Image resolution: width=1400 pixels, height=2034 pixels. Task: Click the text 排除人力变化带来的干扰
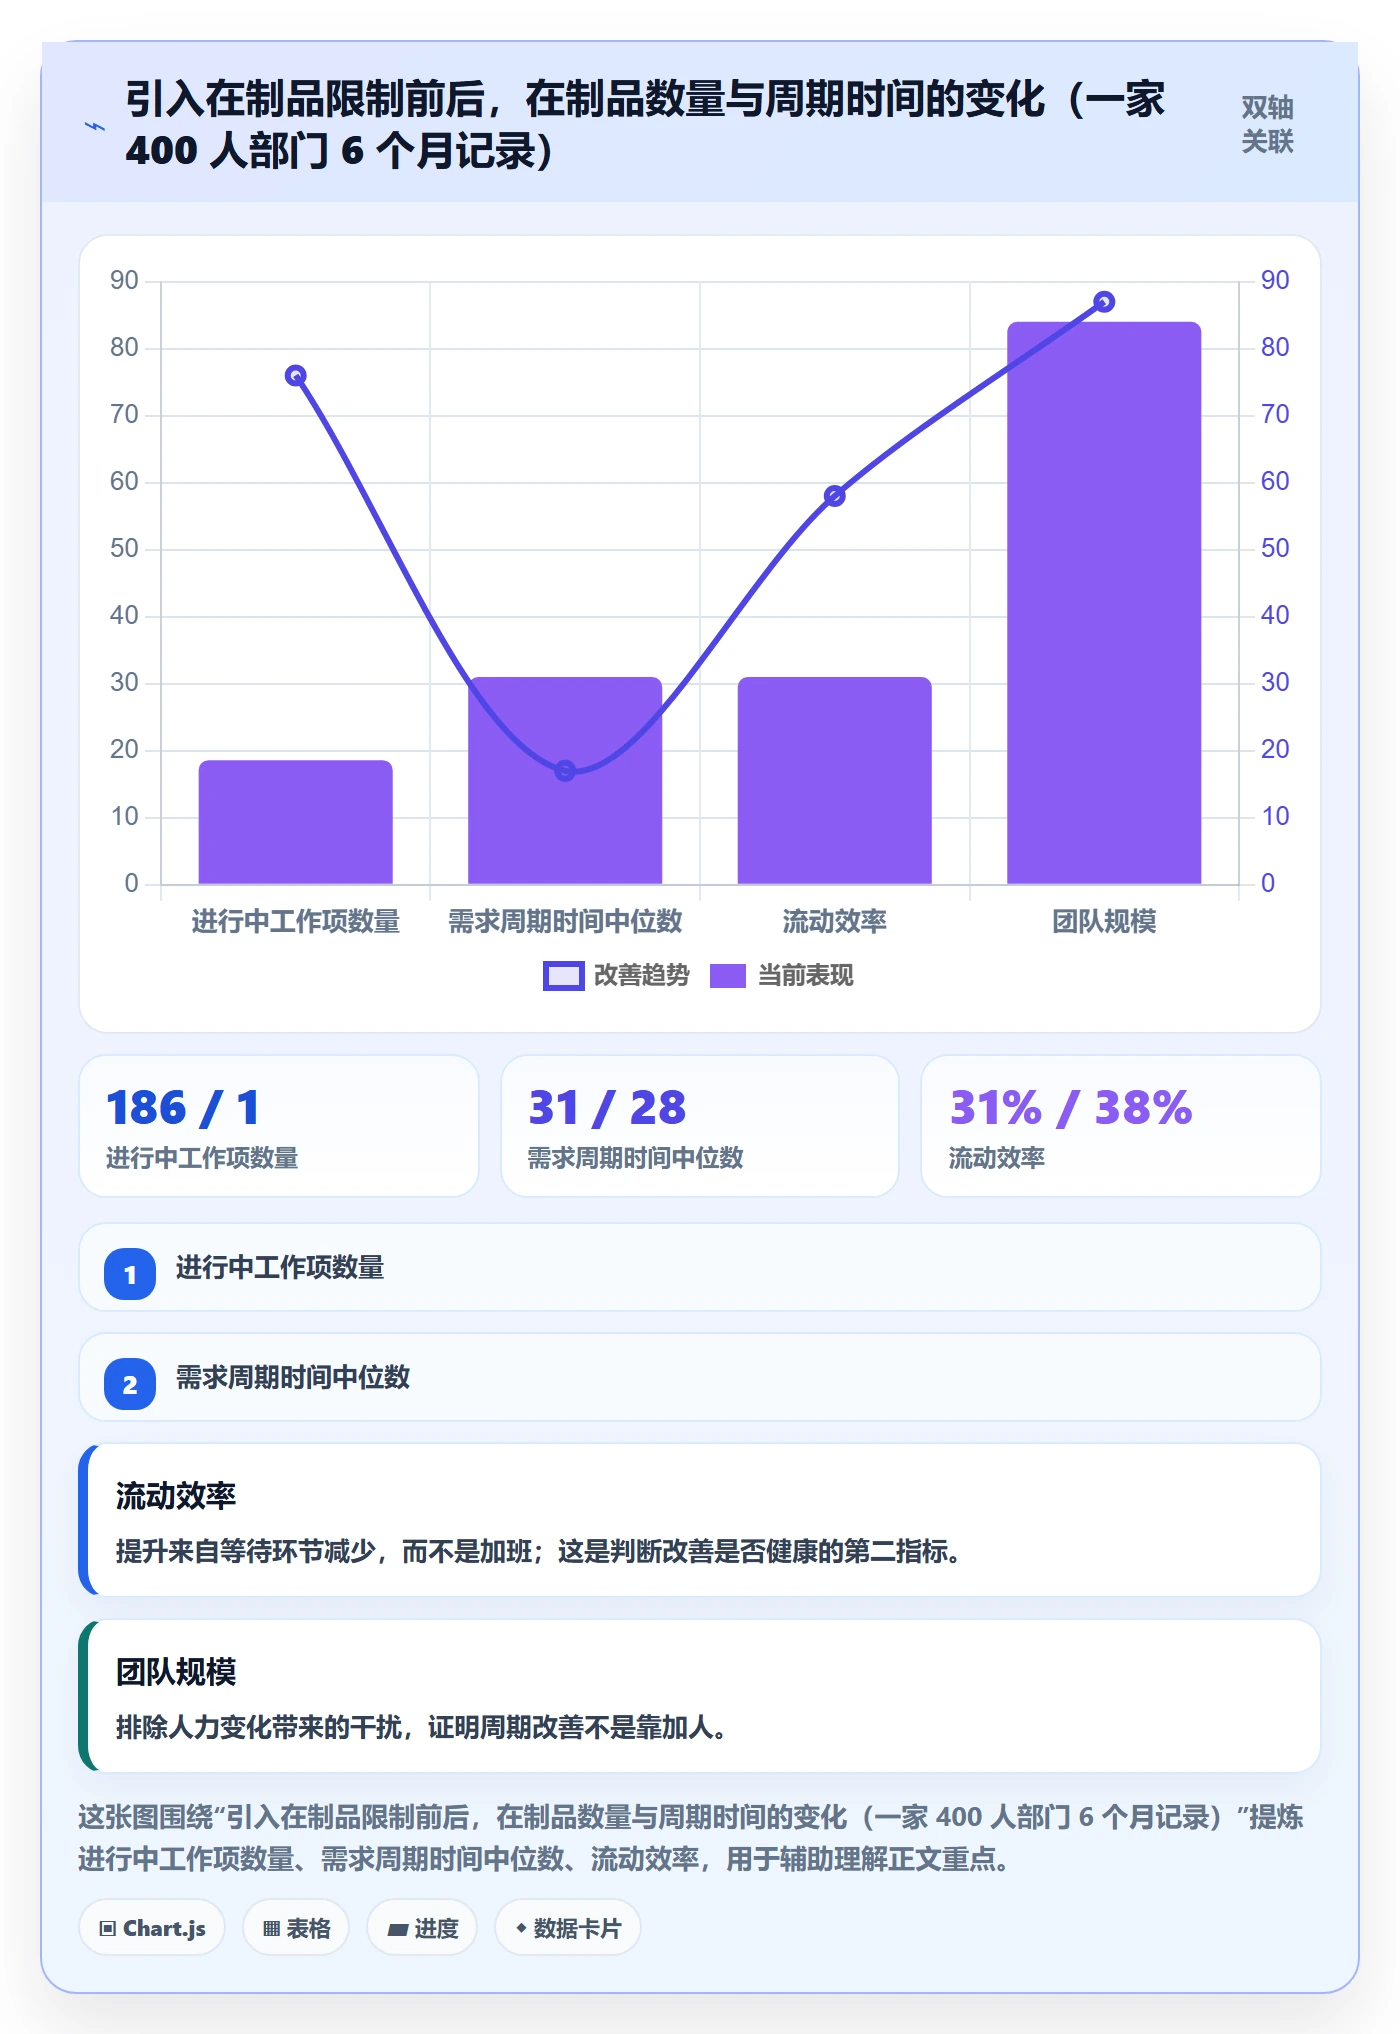(258, 1727)
